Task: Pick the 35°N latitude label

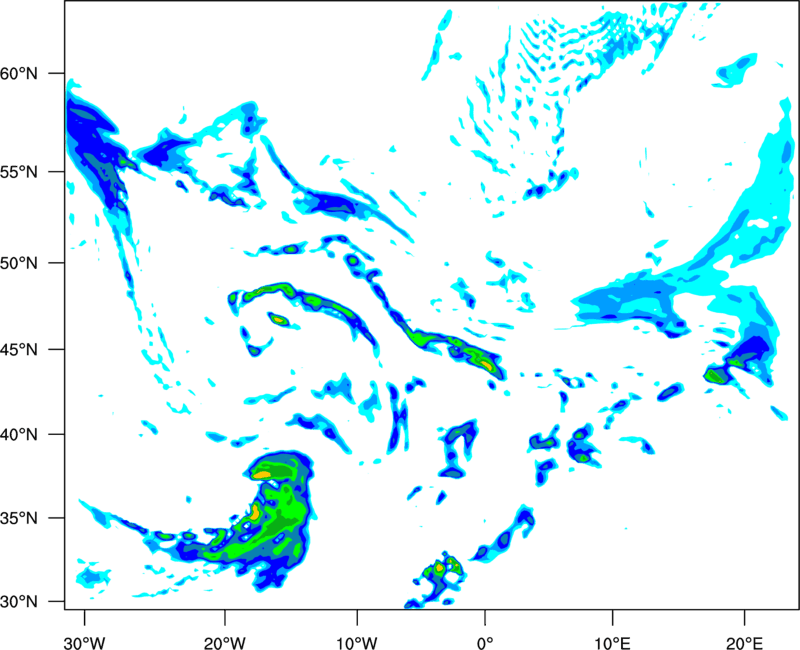Action: [19, 518]
